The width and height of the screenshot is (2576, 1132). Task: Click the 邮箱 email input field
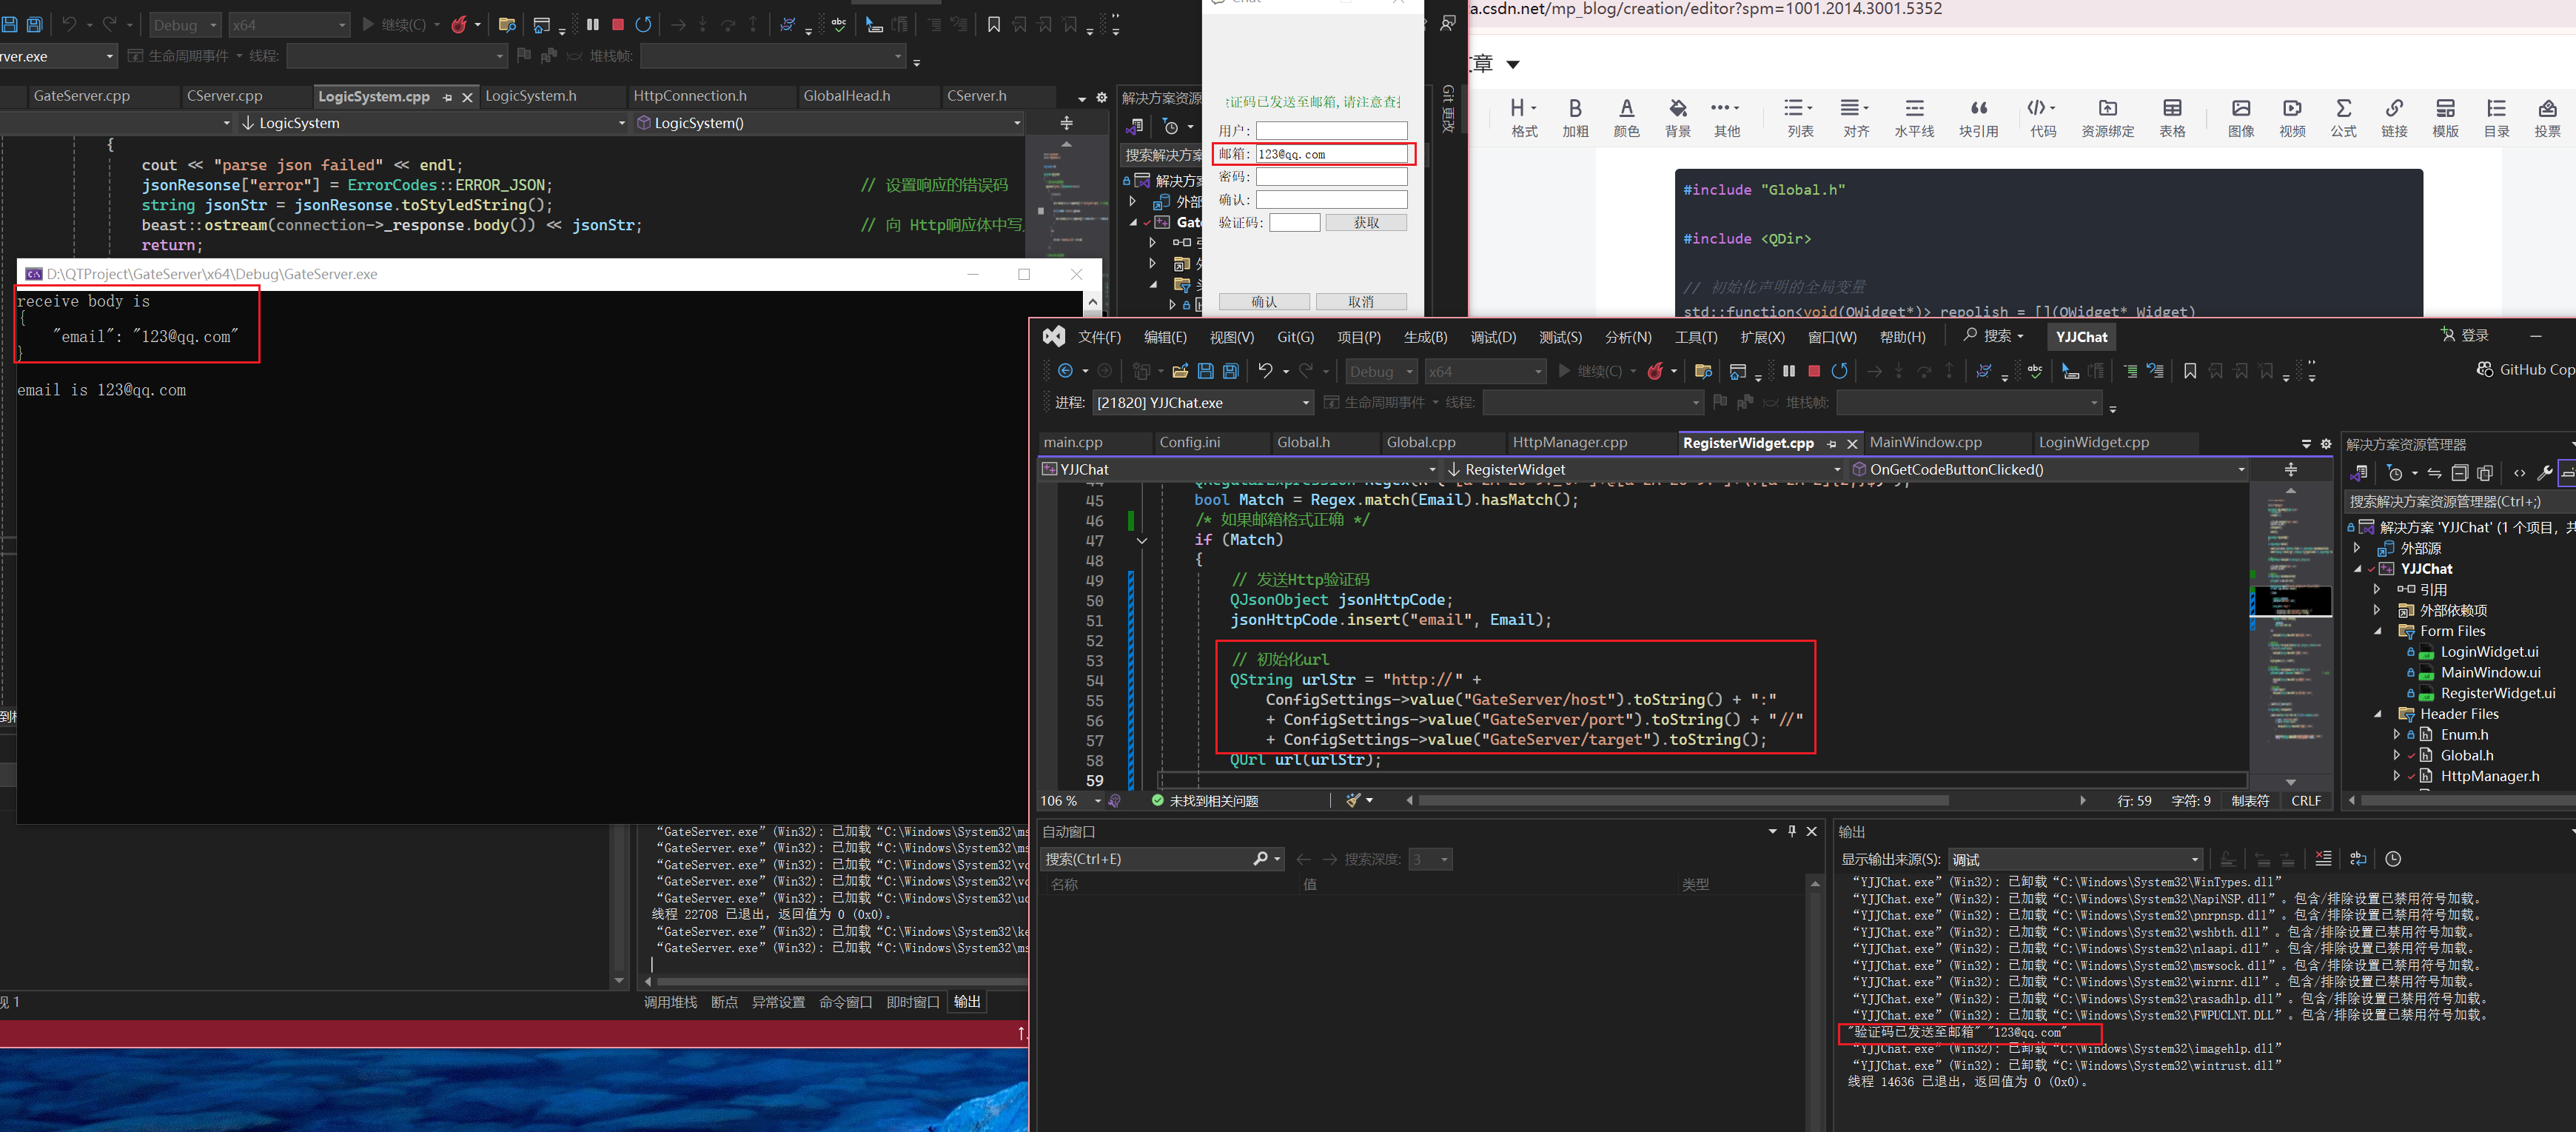1331,154
